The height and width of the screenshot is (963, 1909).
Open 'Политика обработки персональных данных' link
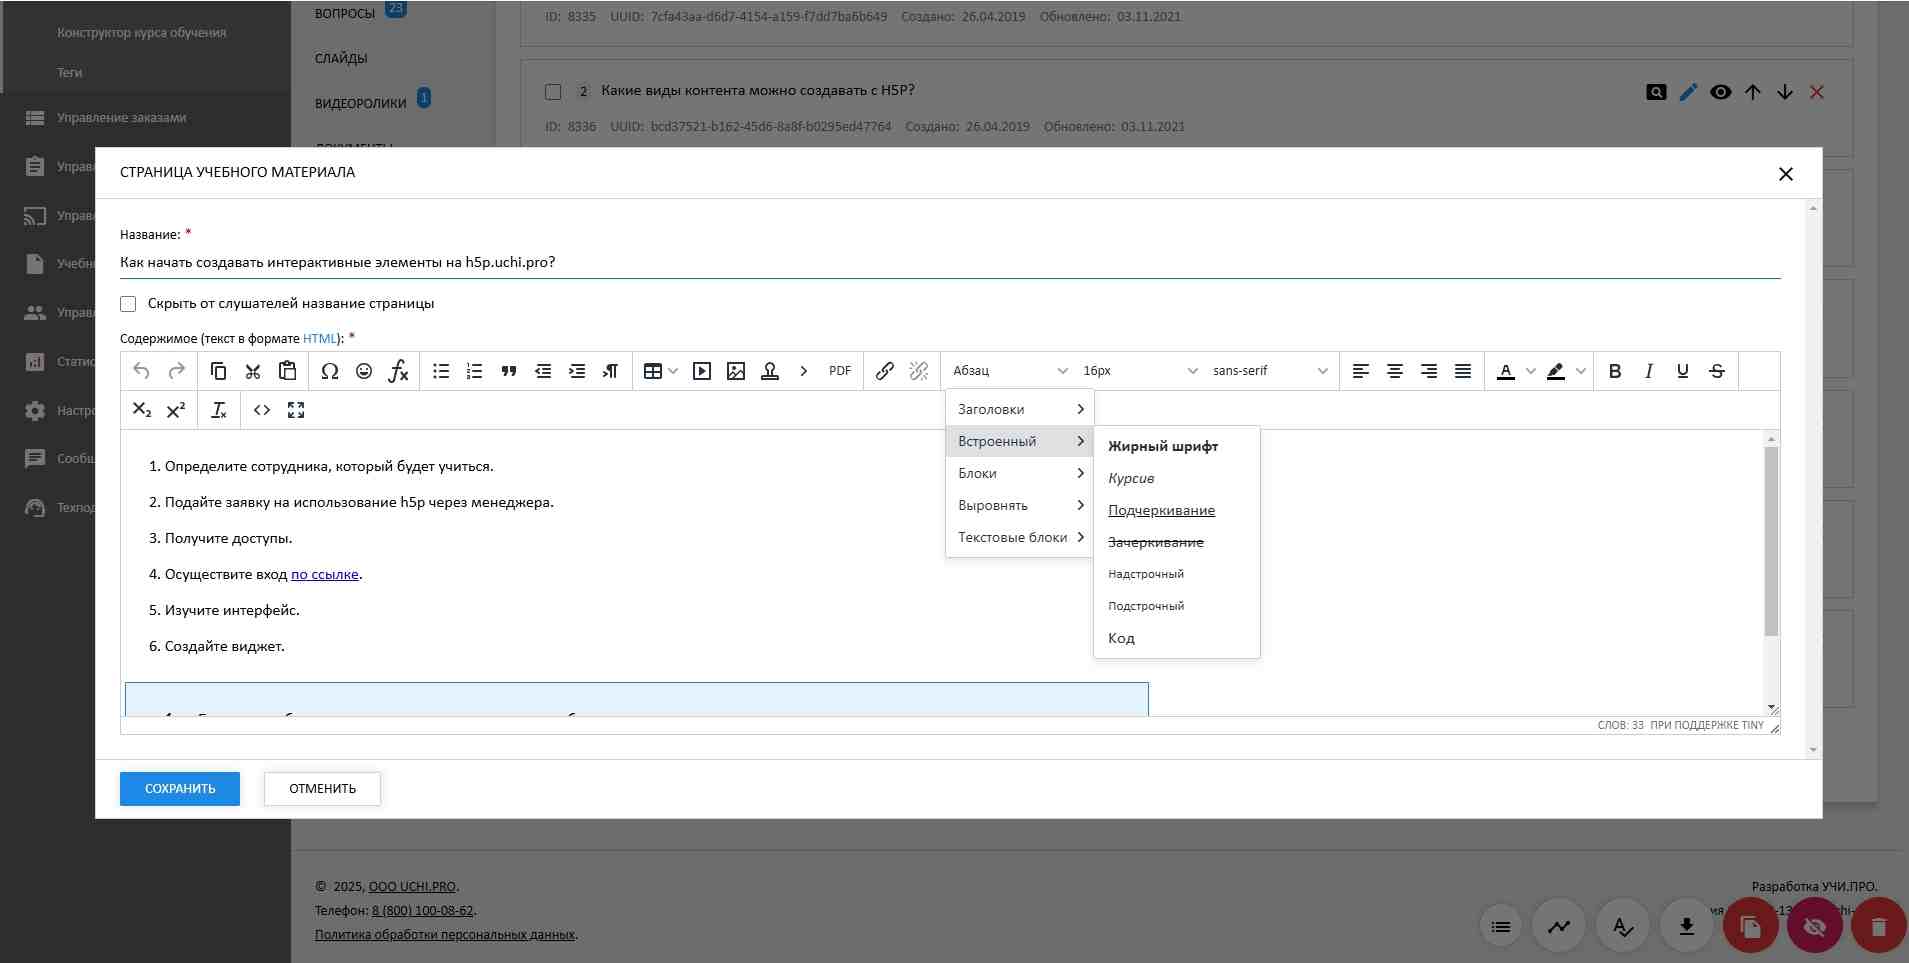[x=445, y=935]
